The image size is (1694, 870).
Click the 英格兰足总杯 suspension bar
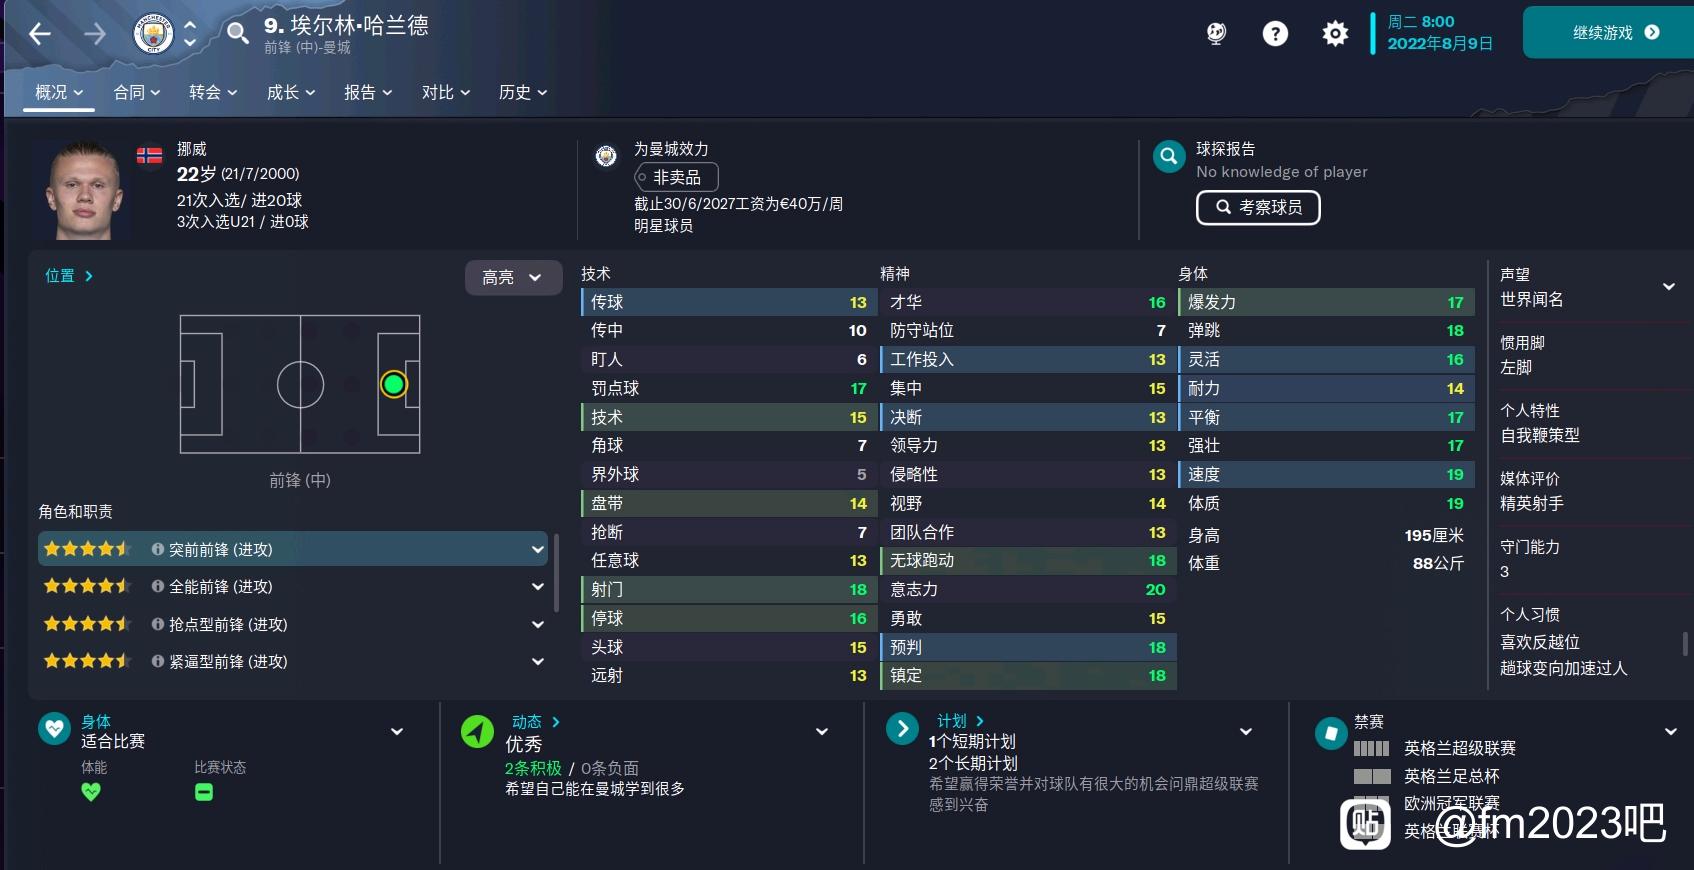[1371, 776]
